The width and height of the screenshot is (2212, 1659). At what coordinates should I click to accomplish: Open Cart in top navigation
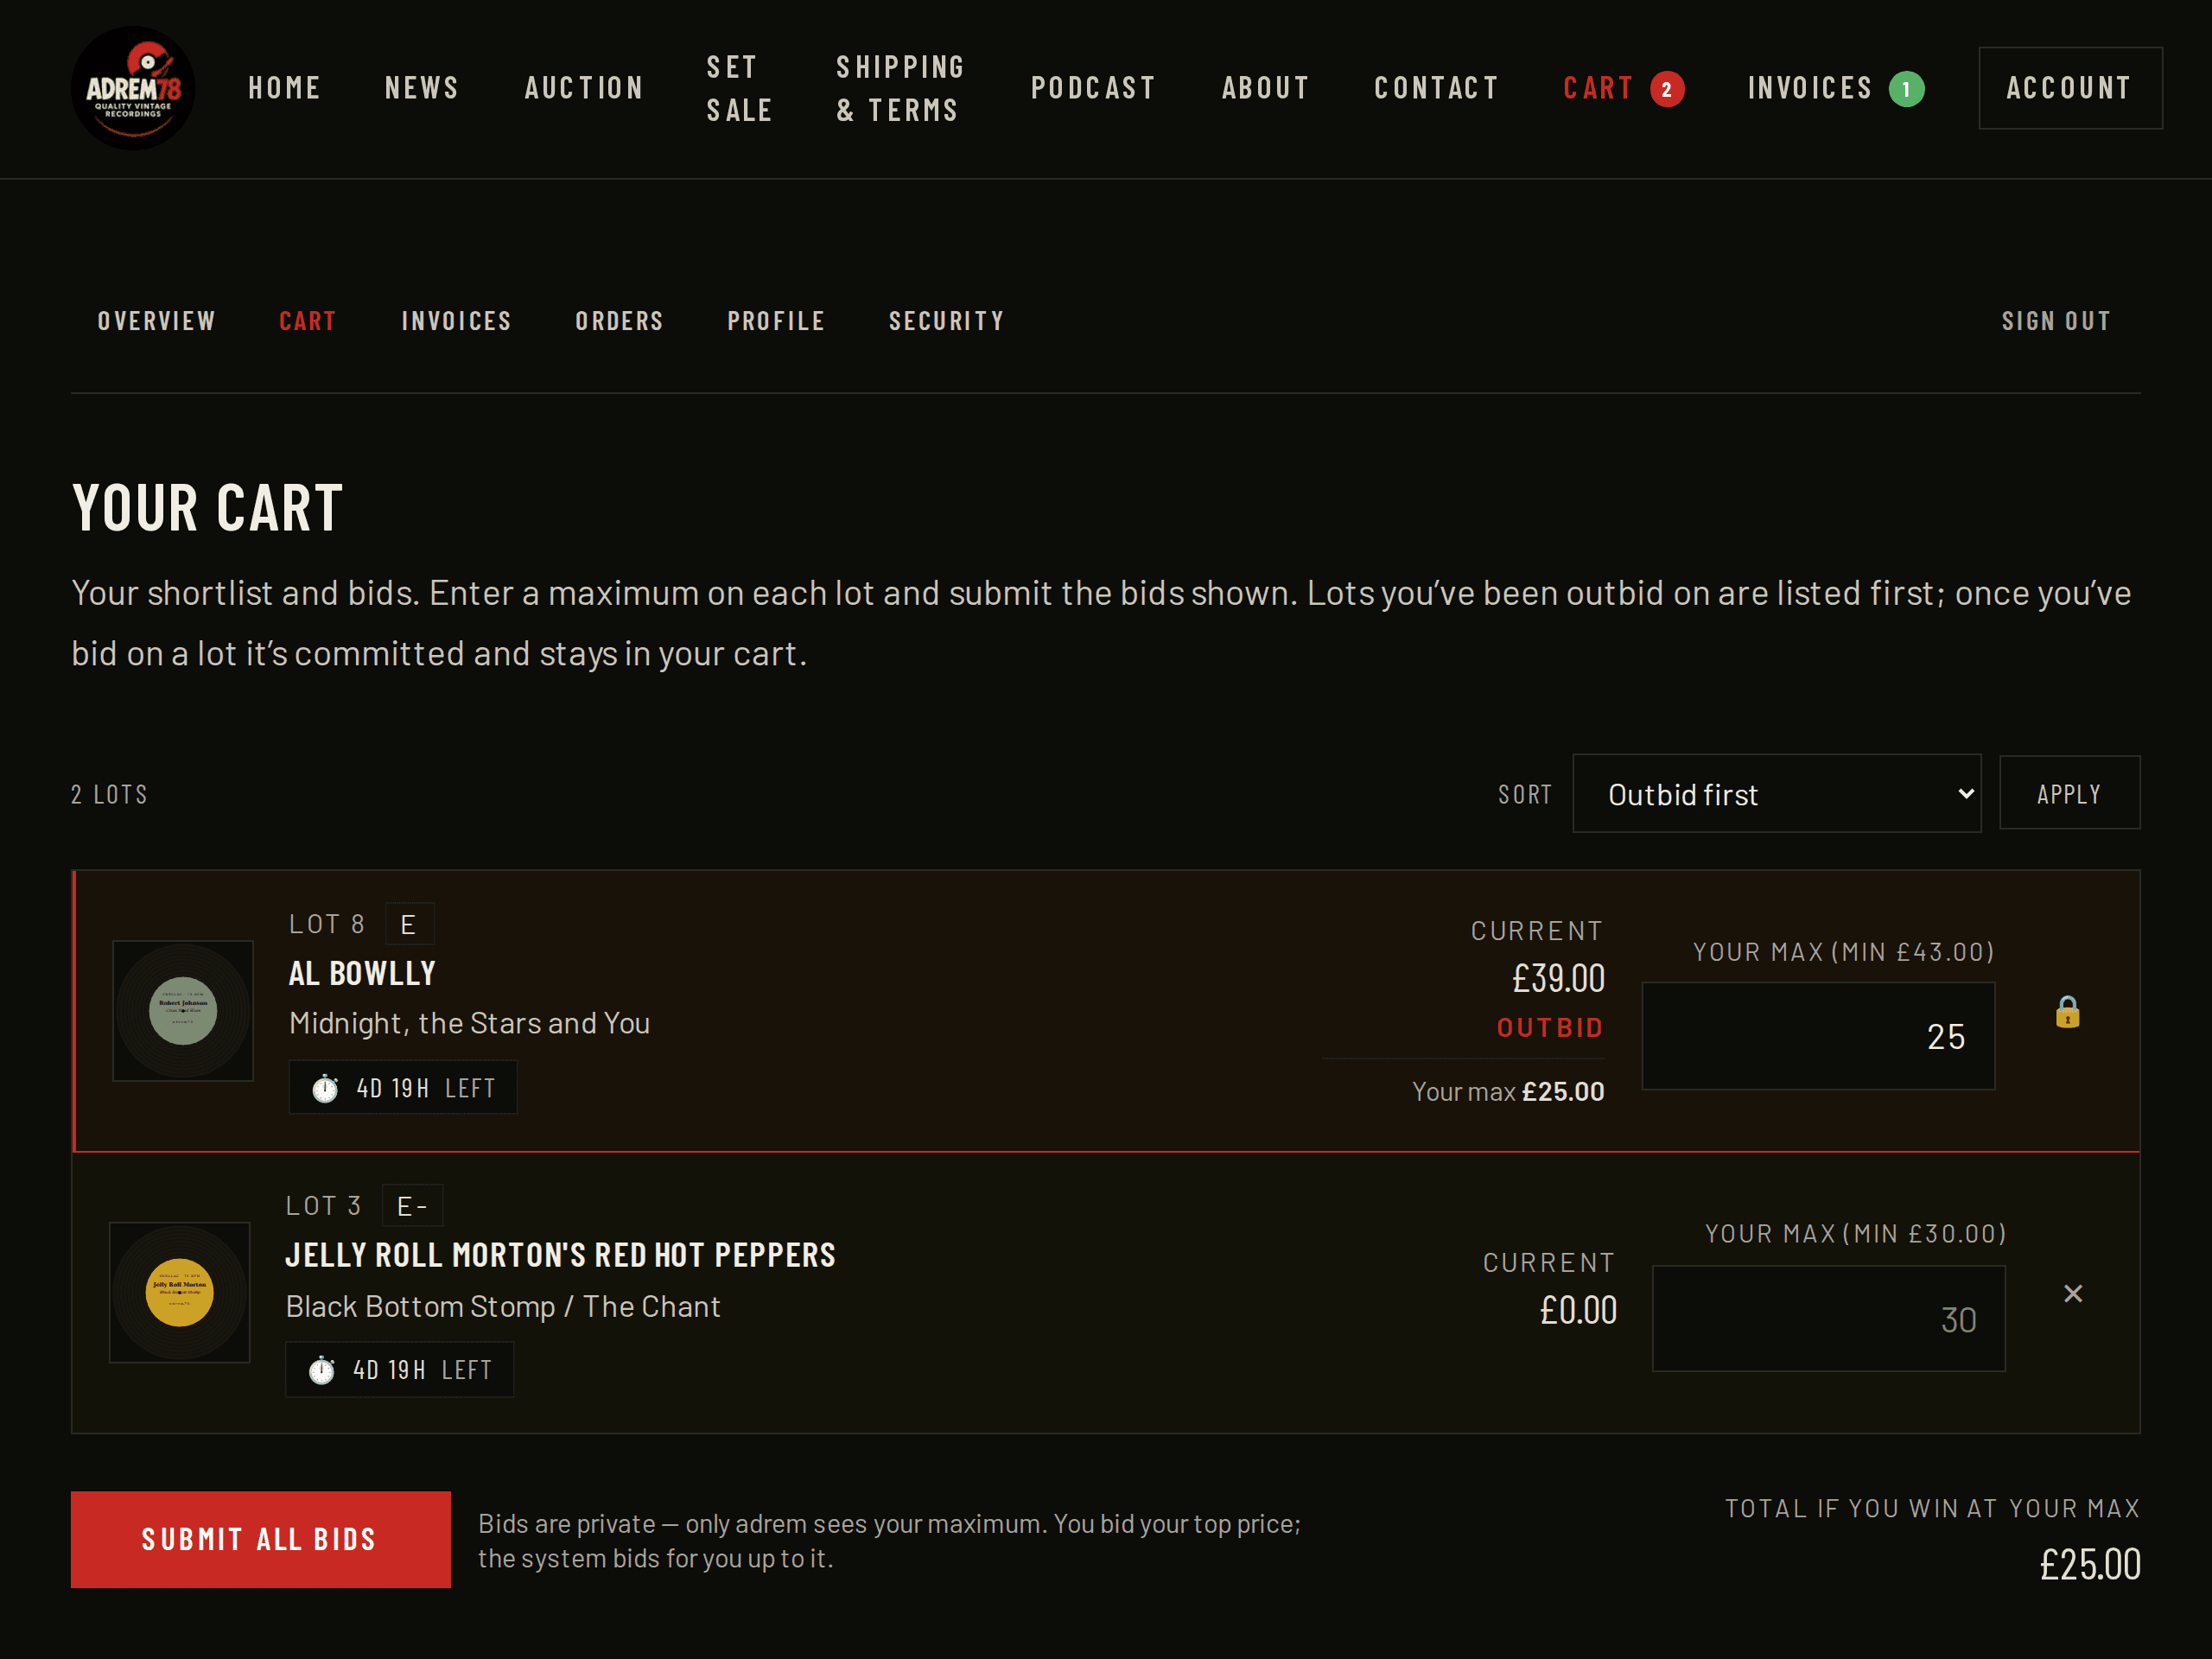pos(1598,88)
